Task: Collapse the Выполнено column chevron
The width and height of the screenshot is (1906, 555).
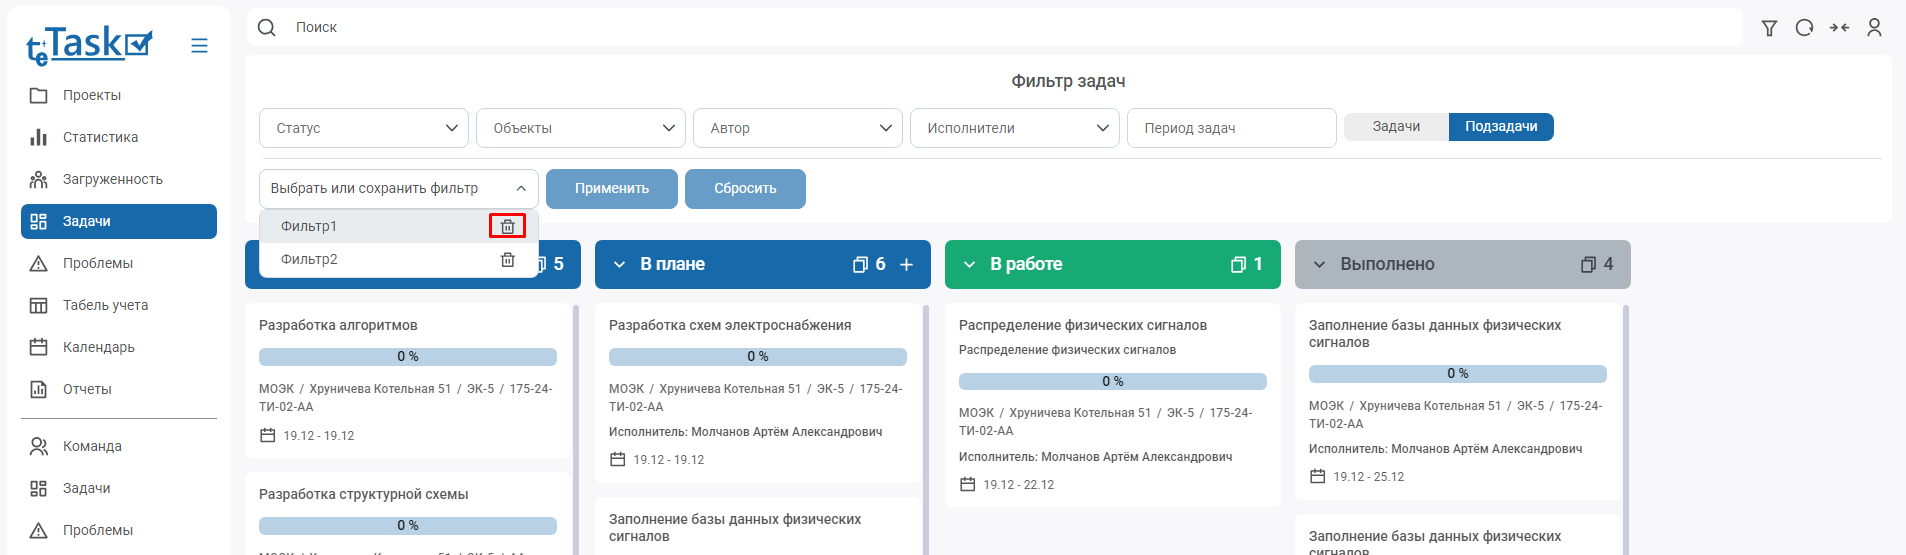Action: [1319, 265]
